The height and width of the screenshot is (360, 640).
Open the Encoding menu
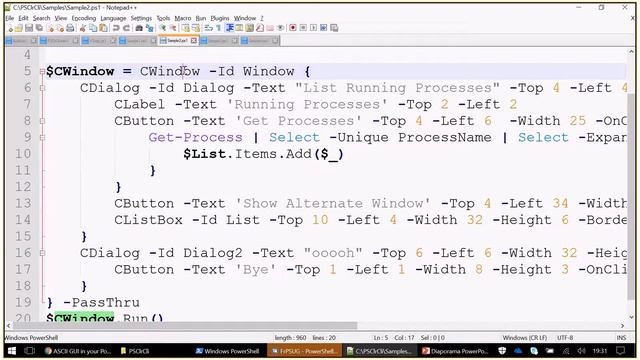[83, 18]
